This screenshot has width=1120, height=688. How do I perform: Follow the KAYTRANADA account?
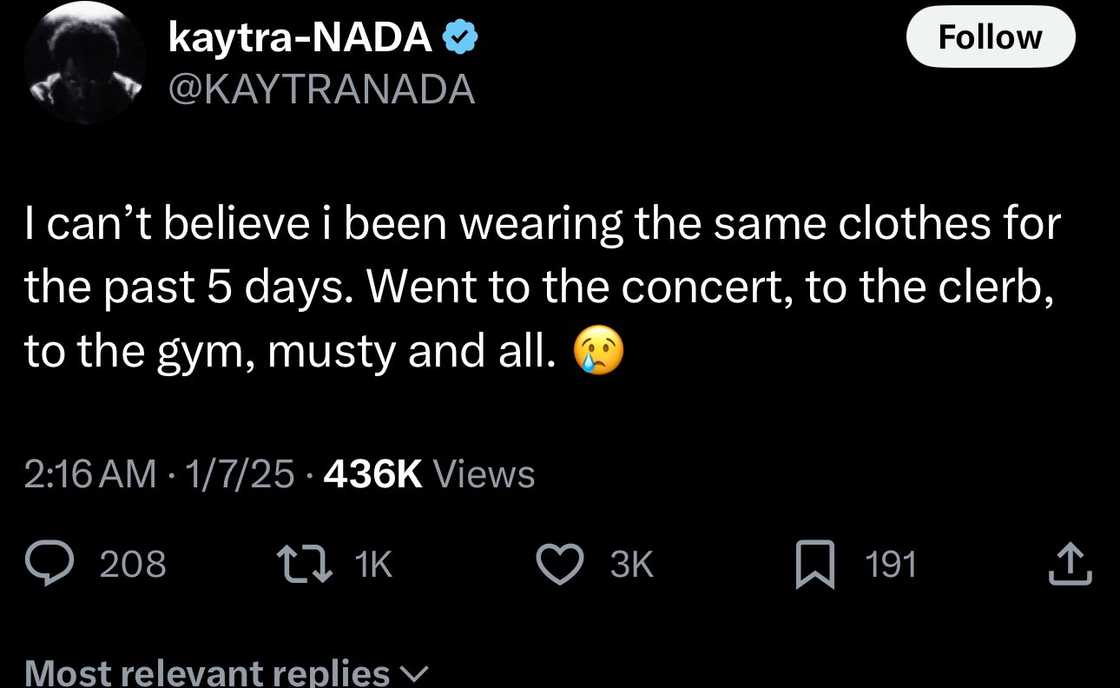[990, 38]
